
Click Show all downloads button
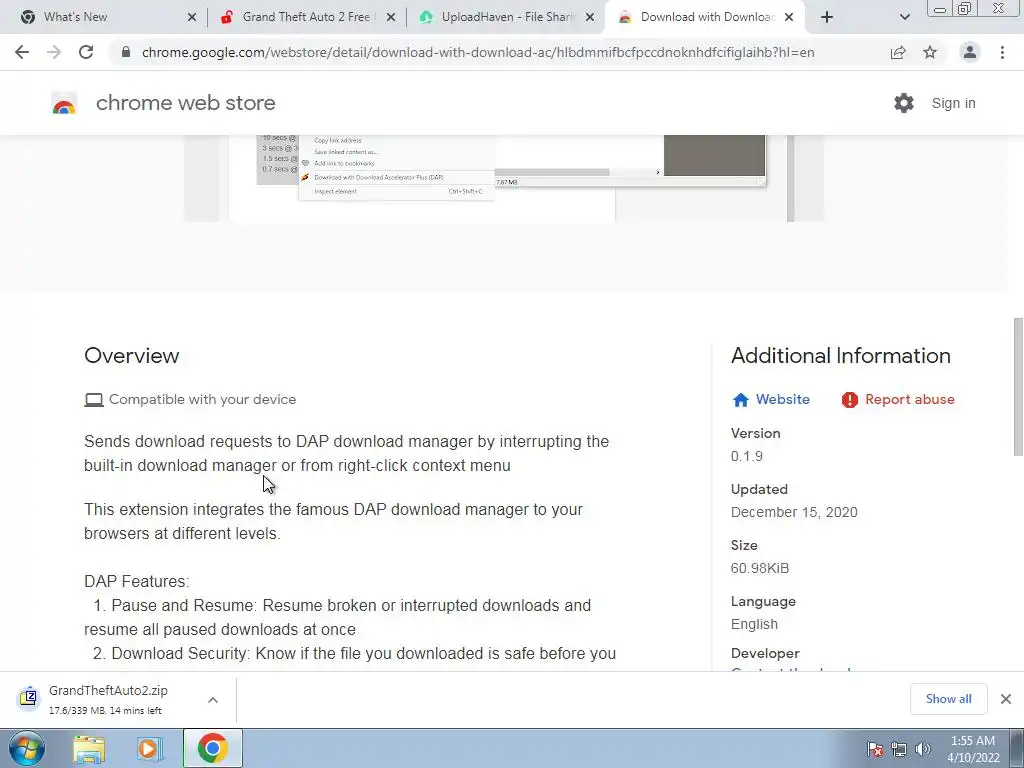pos(948,699)
